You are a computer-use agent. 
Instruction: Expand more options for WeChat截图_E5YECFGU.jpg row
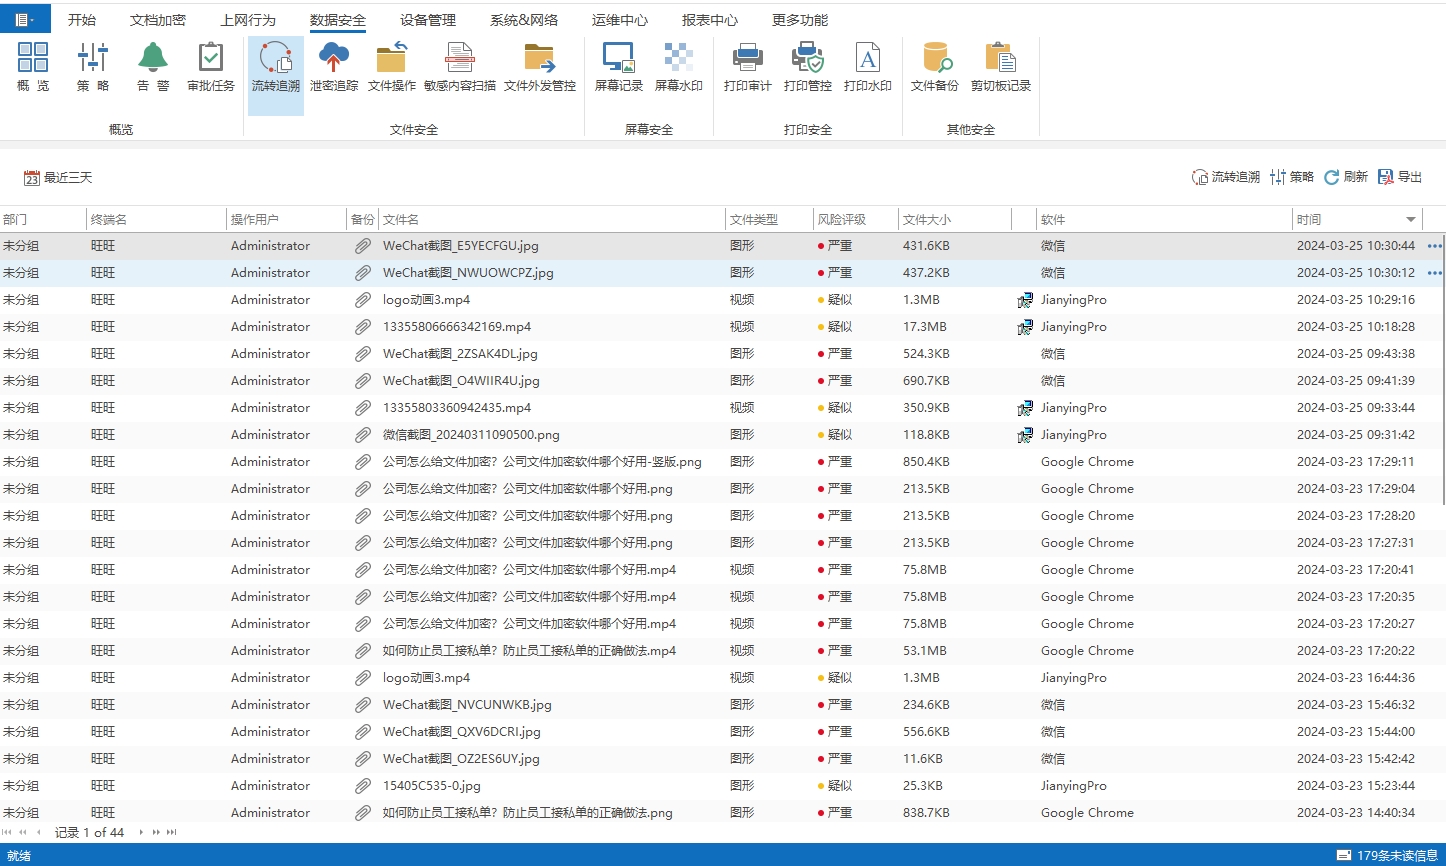1435,246
